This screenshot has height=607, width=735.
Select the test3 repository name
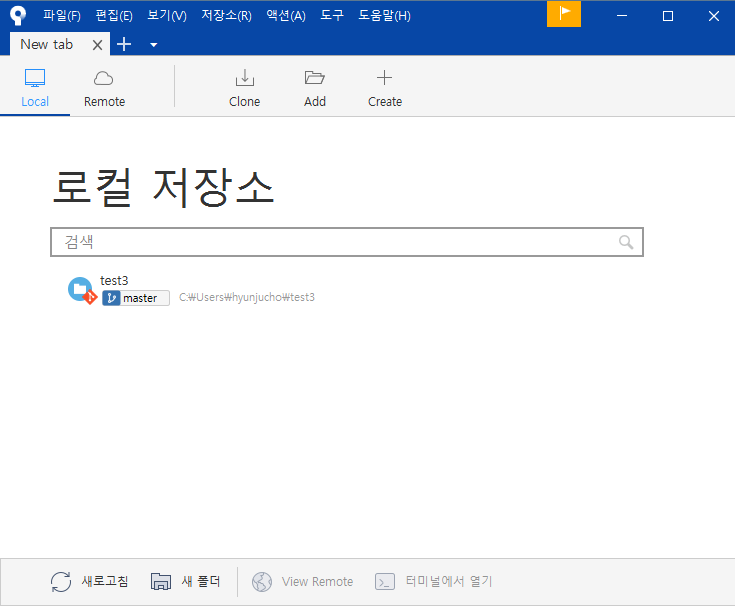tap(114, 280)
